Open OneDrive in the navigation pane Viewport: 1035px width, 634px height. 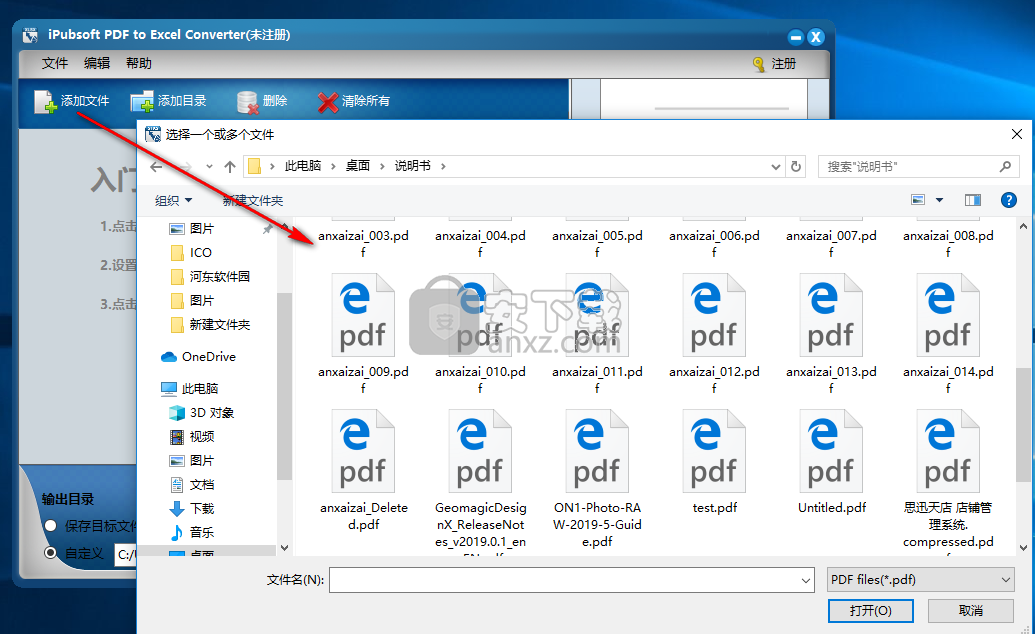(x=199, y=357)
